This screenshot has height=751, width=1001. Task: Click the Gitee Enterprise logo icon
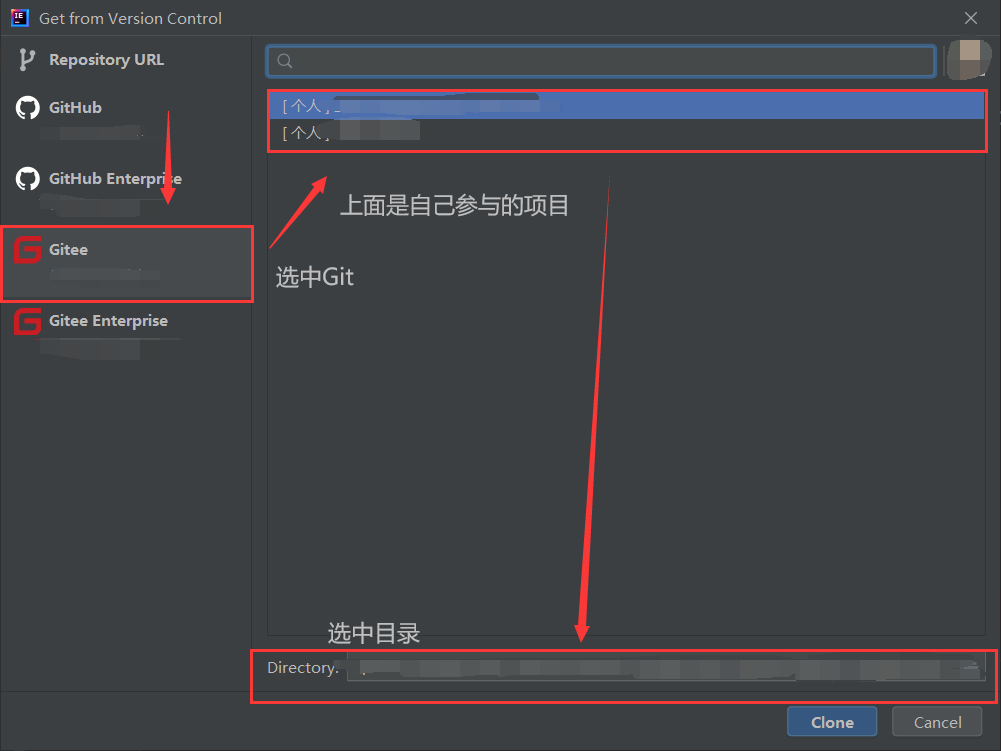point(27,321)
